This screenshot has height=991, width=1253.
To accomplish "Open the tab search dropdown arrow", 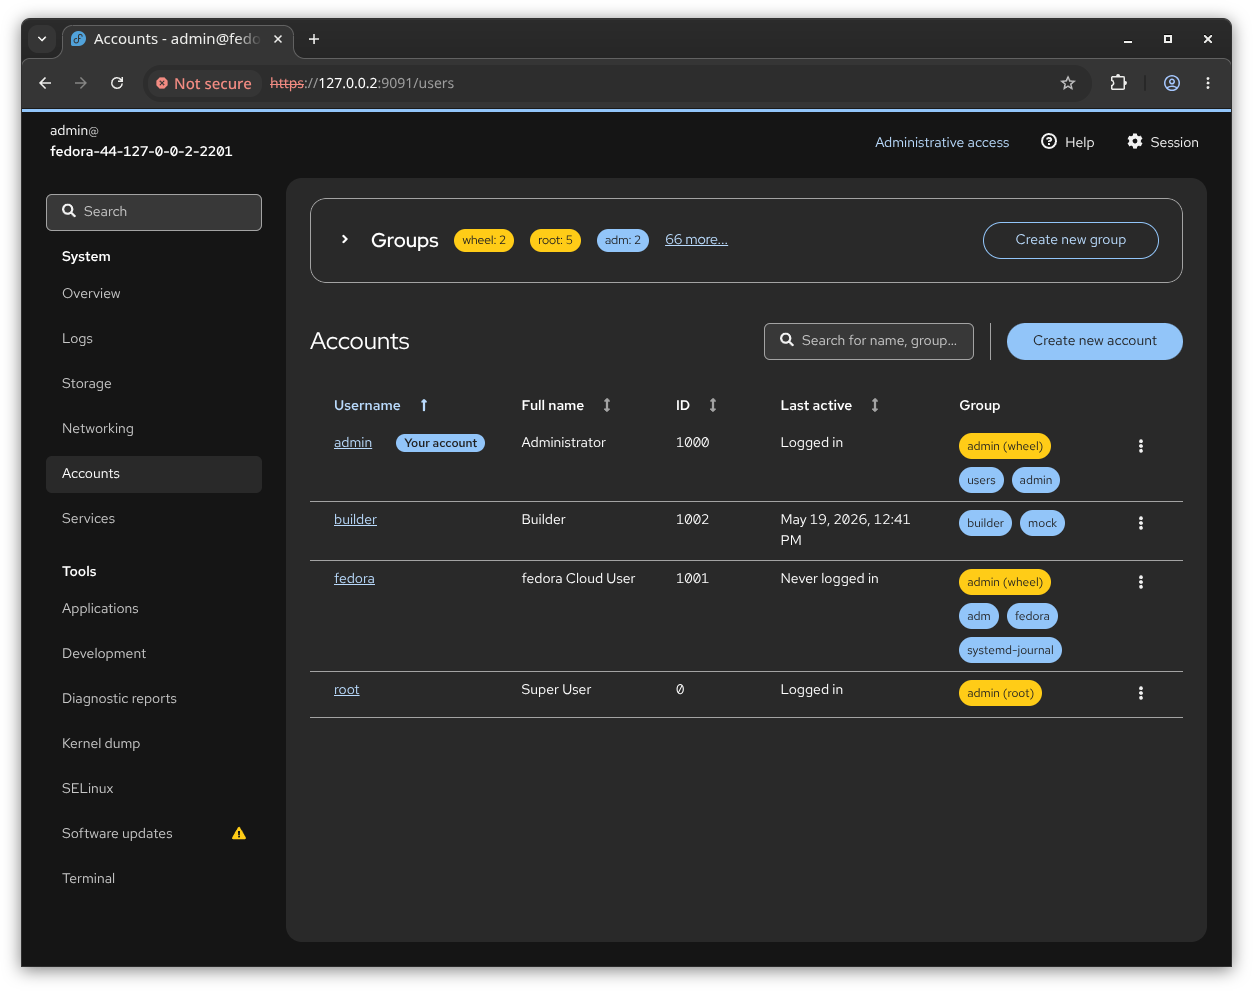I will coord(42,39).
